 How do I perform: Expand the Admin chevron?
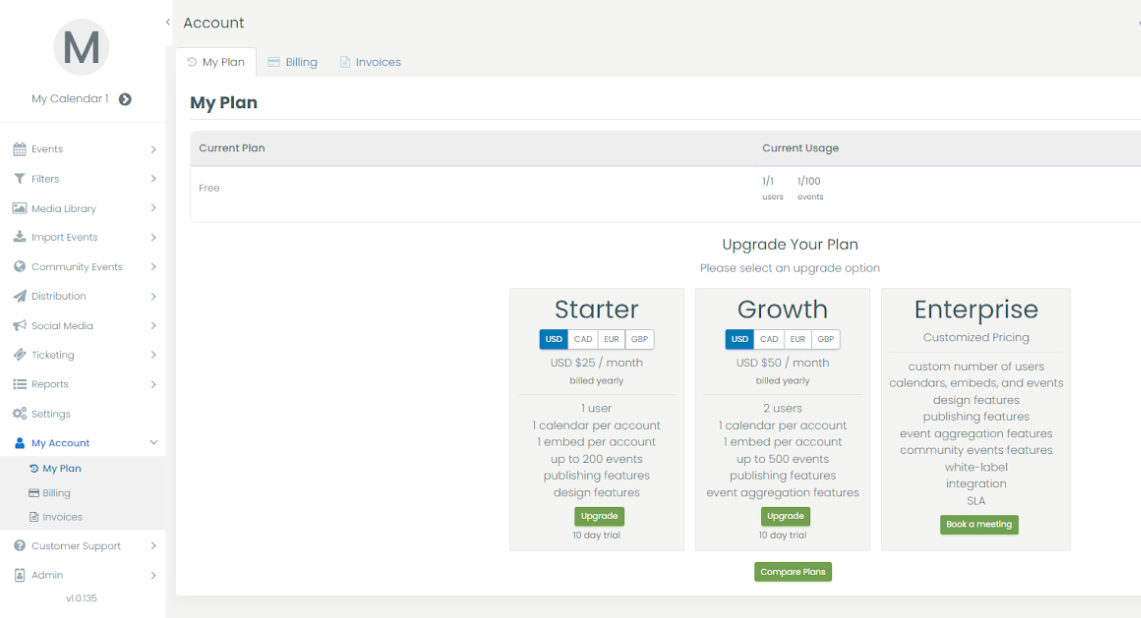click(x=154, y=575)
